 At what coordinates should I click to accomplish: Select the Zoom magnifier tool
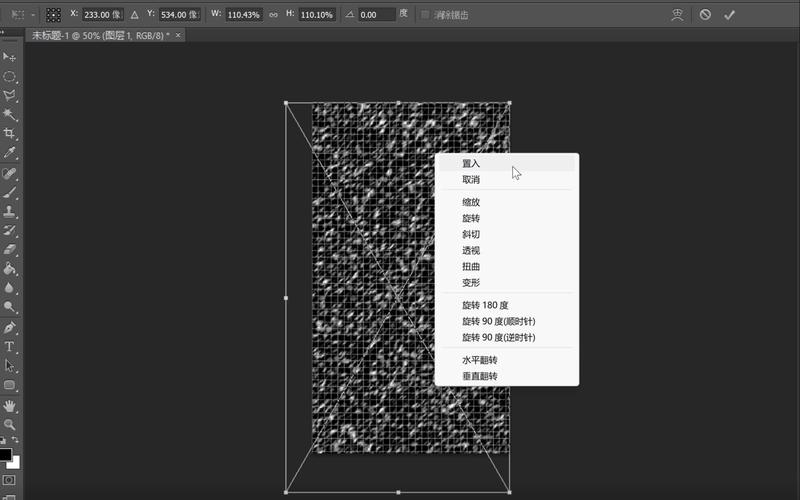pos(9,424)
